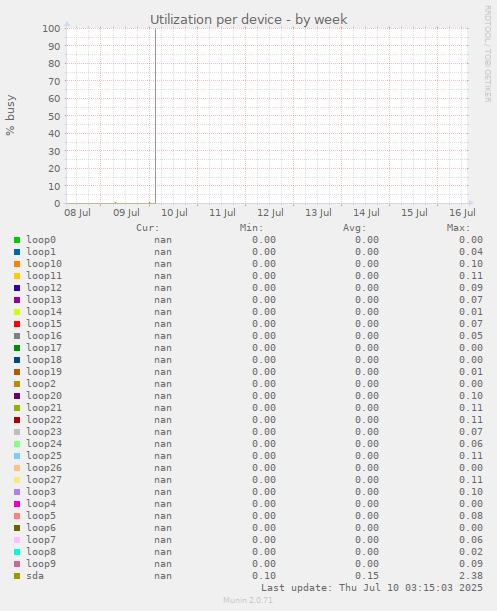The height and width of the screenshot is (611, 497).
Task: Click the loop5 Max value 0.08
Action: click(x=471, y=516)
